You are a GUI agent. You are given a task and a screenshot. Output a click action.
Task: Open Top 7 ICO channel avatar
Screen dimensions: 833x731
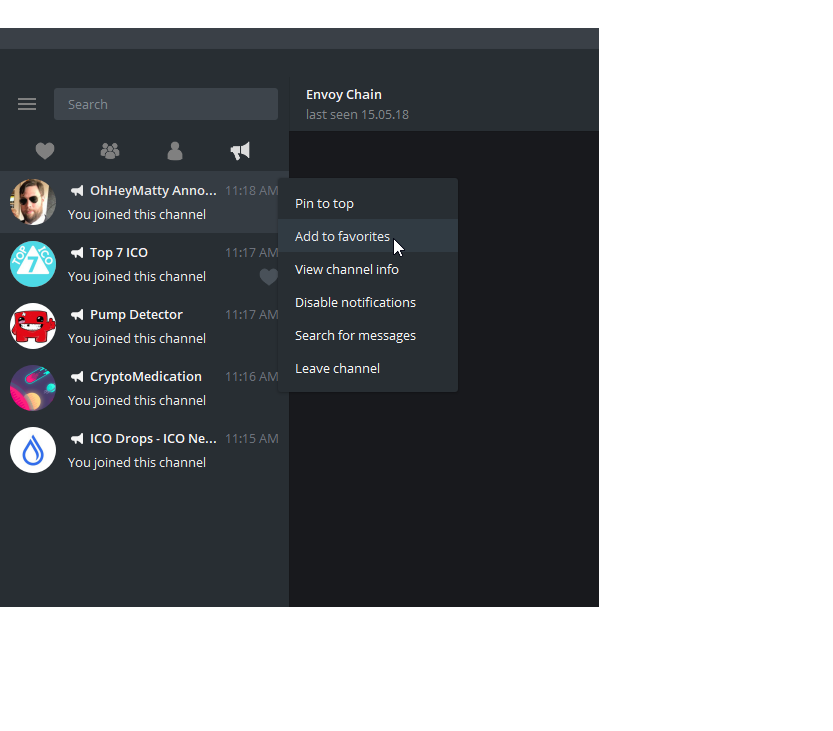[33, 264]
